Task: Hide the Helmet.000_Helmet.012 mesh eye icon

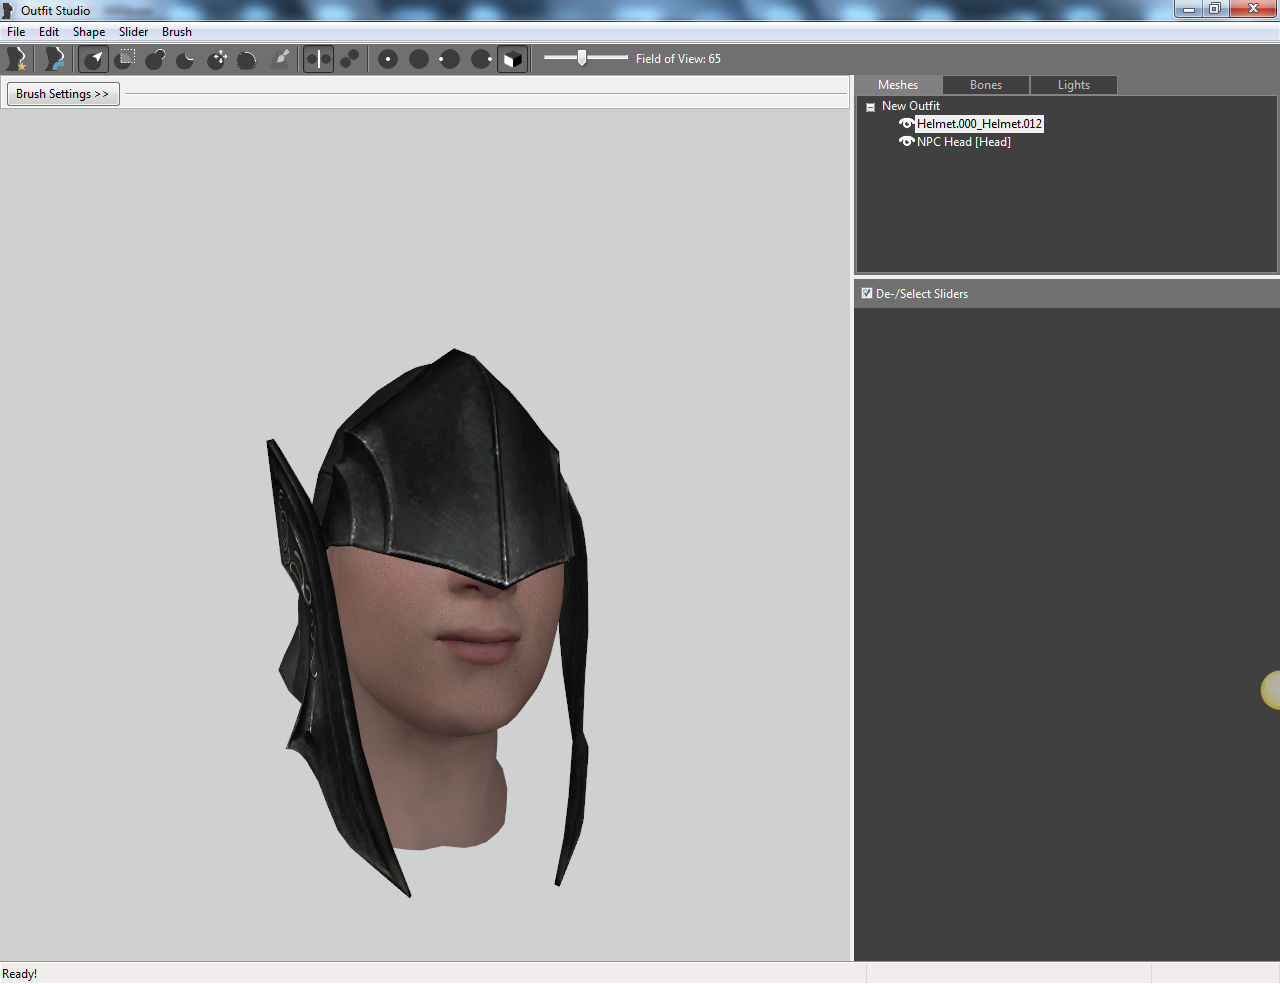Action: point(906,124)
